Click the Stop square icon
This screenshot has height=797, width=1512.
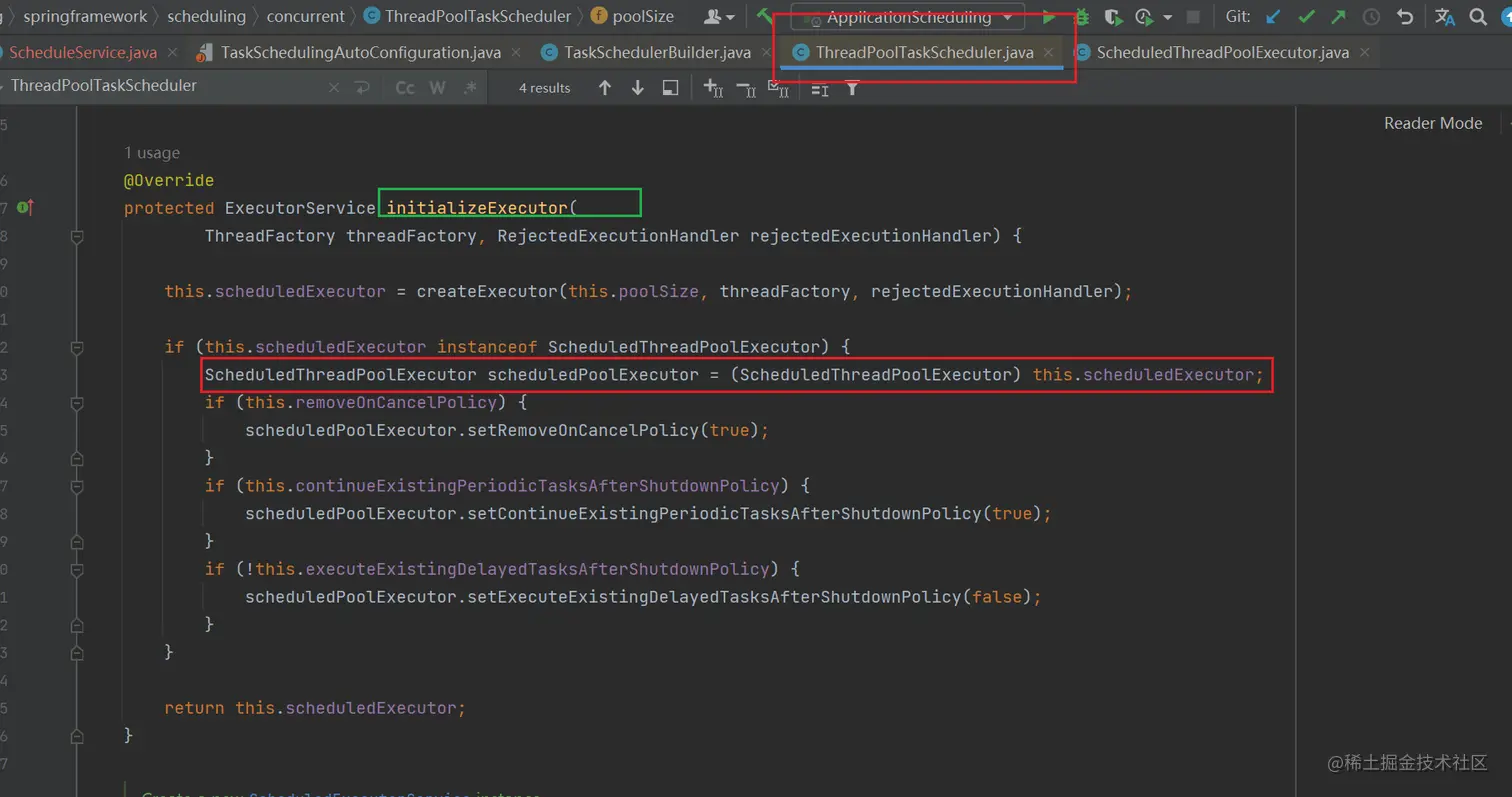click(x=1193, y=17)
